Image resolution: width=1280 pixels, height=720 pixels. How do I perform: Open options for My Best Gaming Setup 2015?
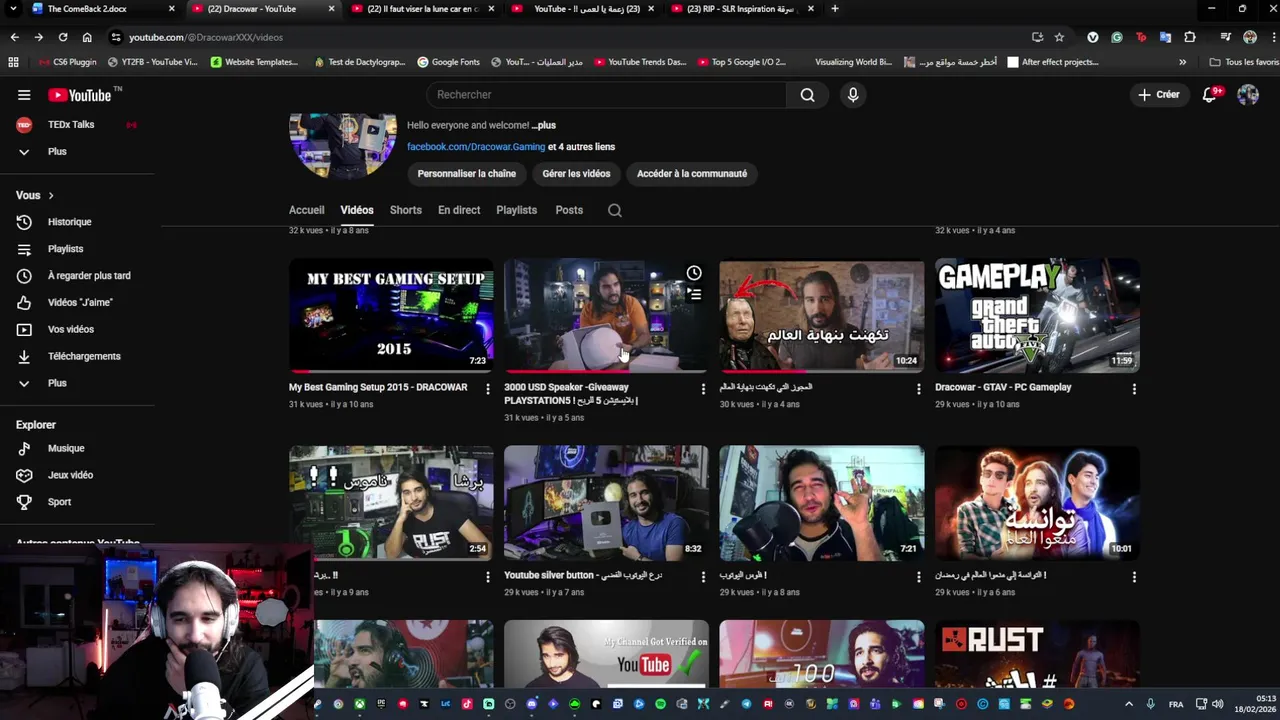[x=488, y=389]
